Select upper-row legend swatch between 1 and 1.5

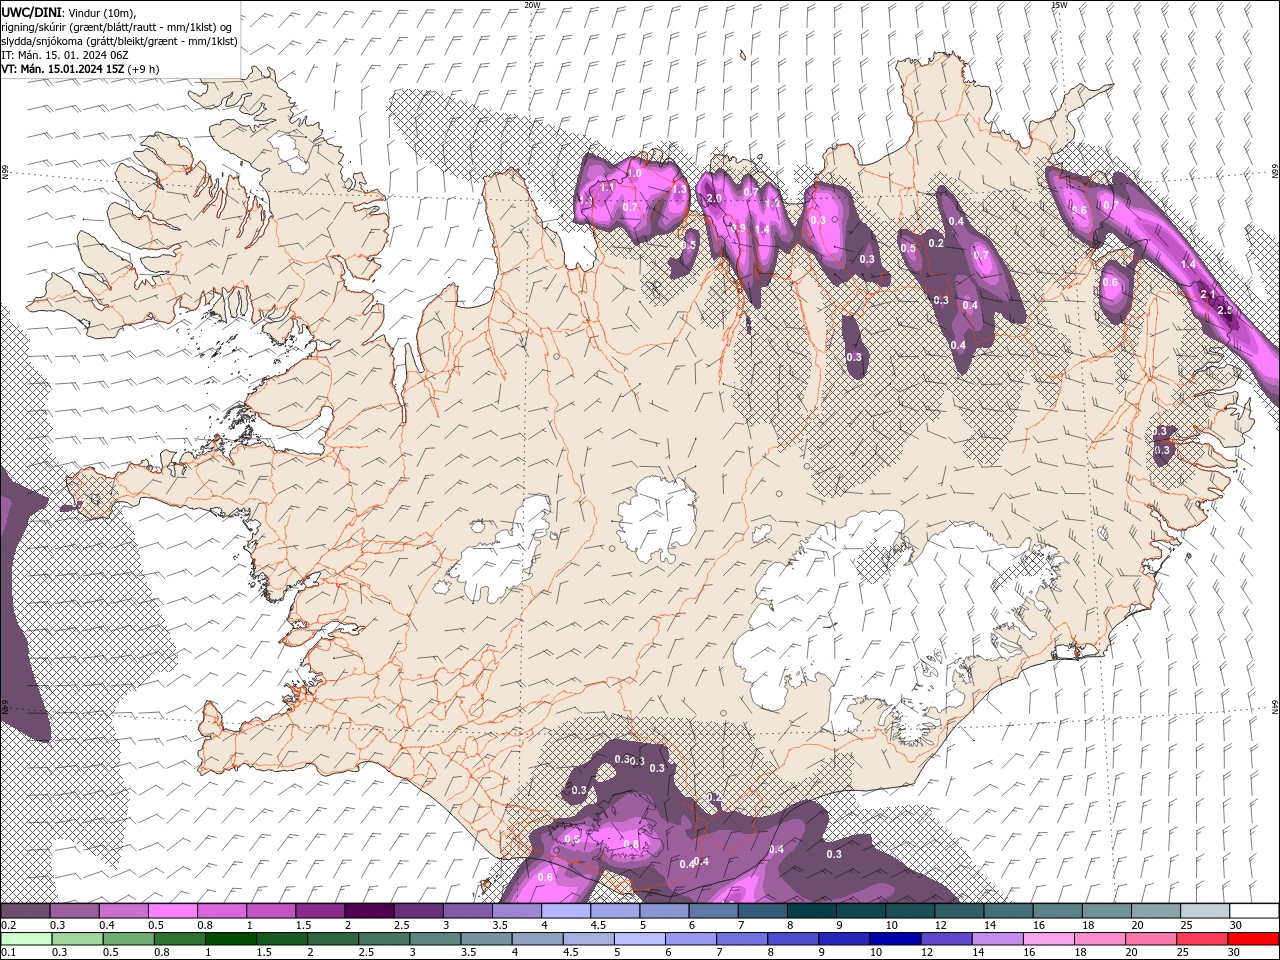(x=270, y=911)
